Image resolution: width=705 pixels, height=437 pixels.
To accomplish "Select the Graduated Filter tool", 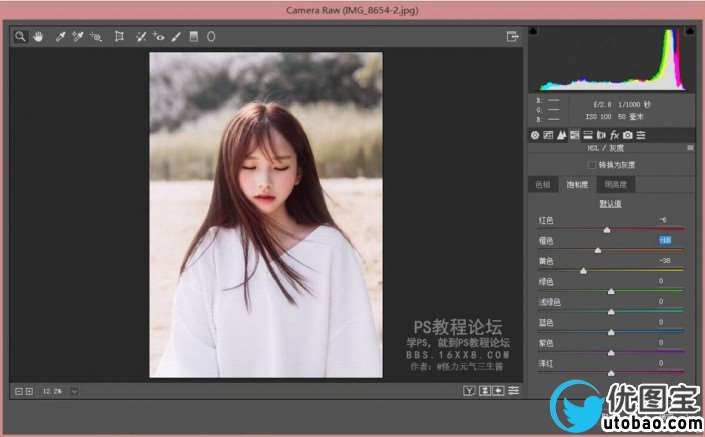I will 194,36.
